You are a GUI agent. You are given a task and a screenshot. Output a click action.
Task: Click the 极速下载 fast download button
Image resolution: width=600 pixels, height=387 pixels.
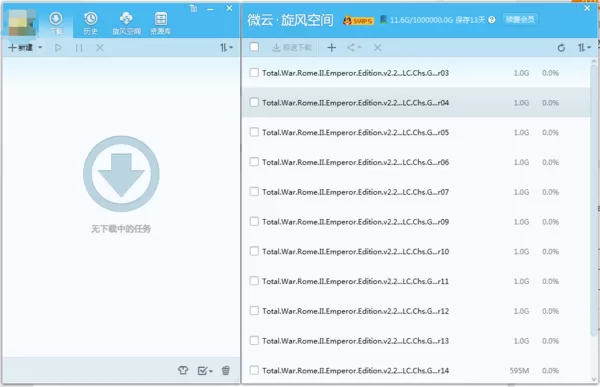coord(292,47)
